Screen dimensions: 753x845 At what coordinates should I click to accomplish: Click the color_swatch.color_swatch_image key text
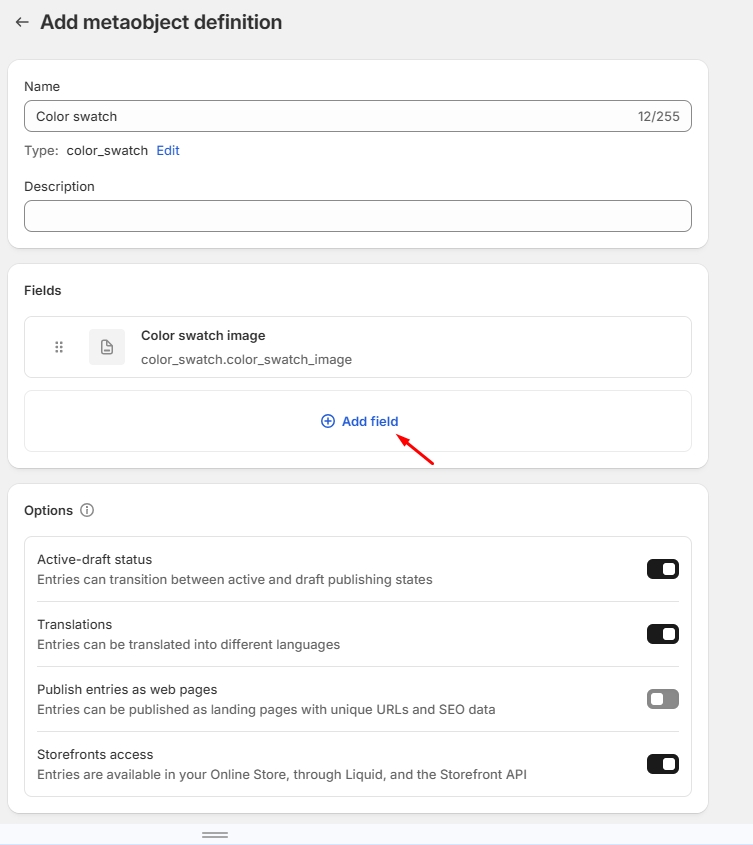click(x=246, y=359)
